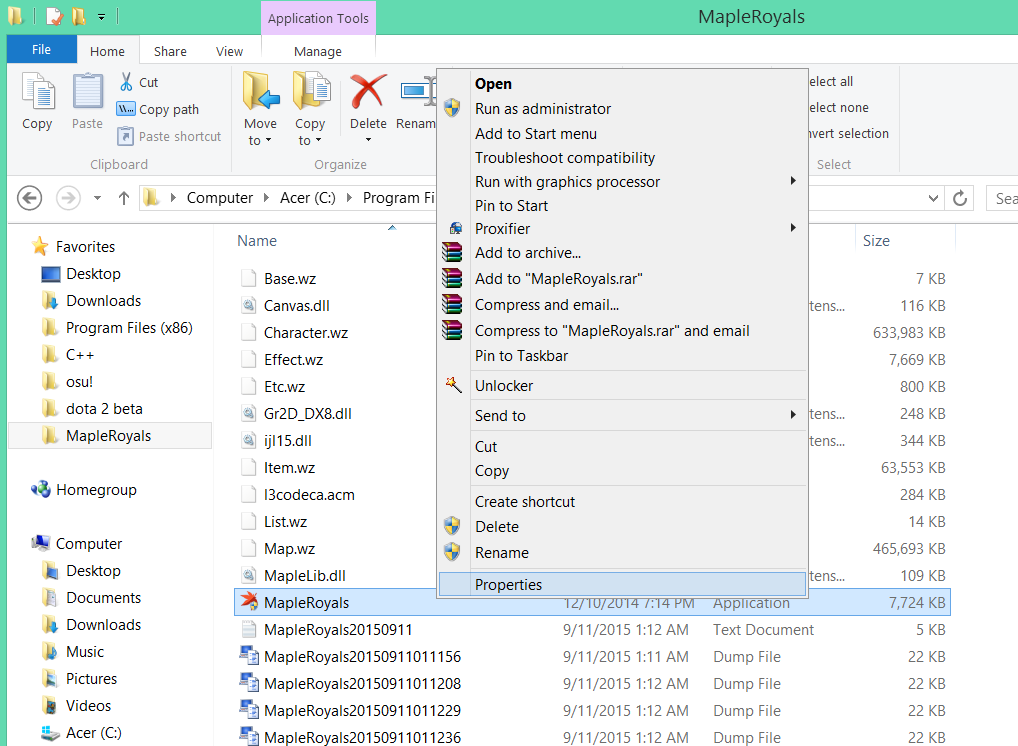1018x746 pixels.
Task: Open dota 2 beta favorite folder
Action: tap(92, 408)
